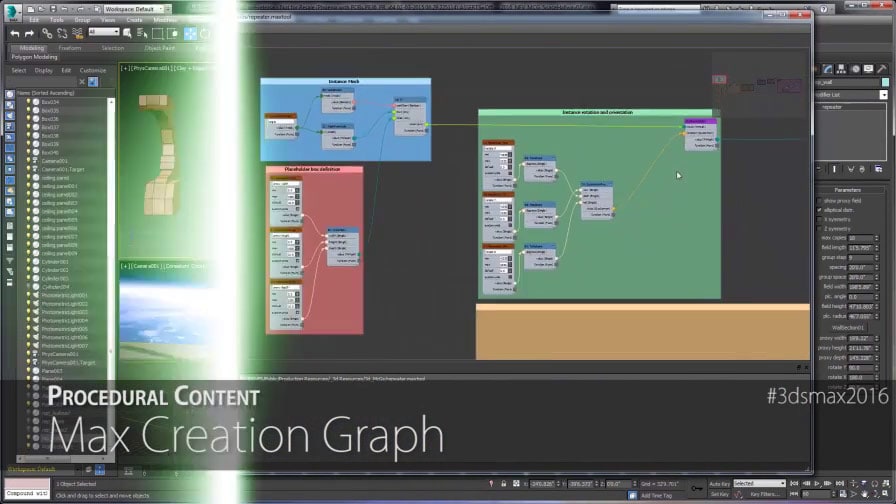The height and width of the screenshot is (504, 896).
Task: Open the Tools menu
Action: tap(57, 20)
